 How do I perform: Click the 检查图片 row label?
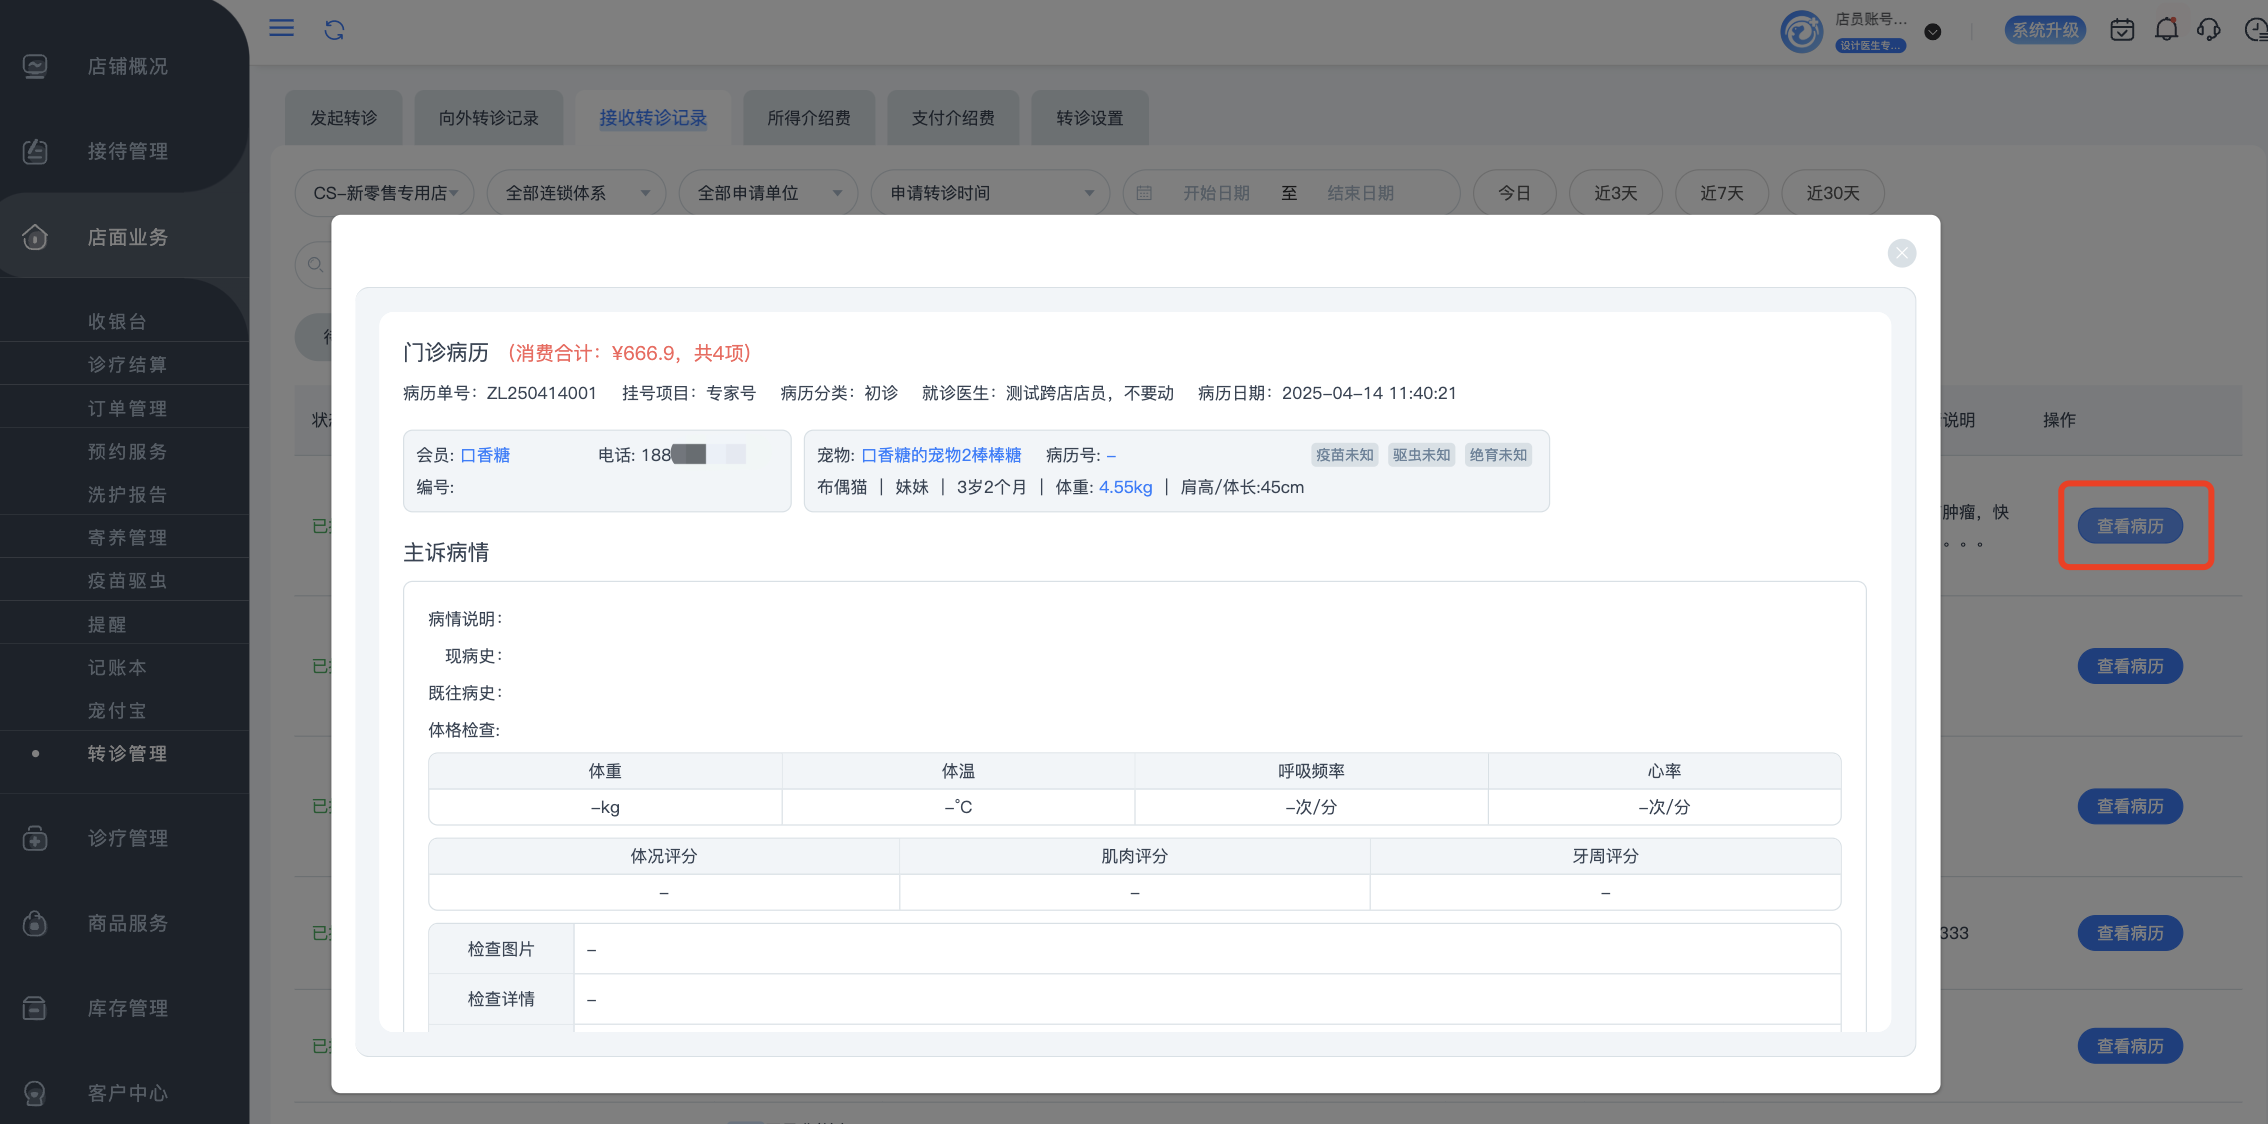501,949
